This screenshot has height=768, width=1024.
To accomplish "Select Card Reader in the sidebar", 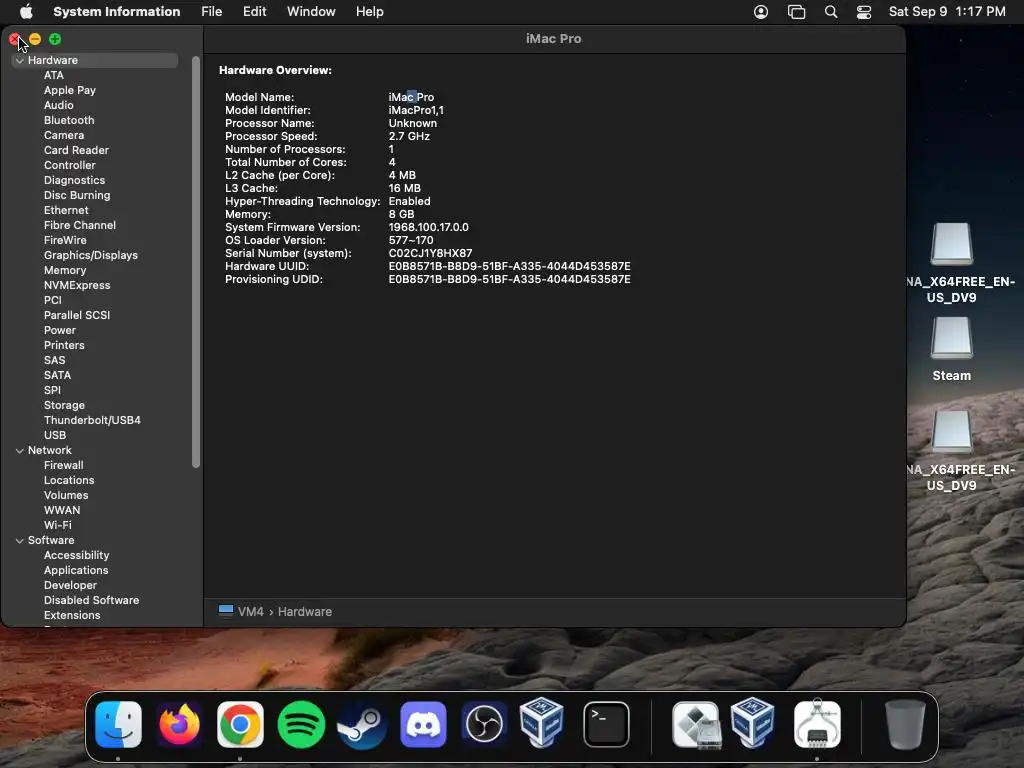I will point(76,150).
